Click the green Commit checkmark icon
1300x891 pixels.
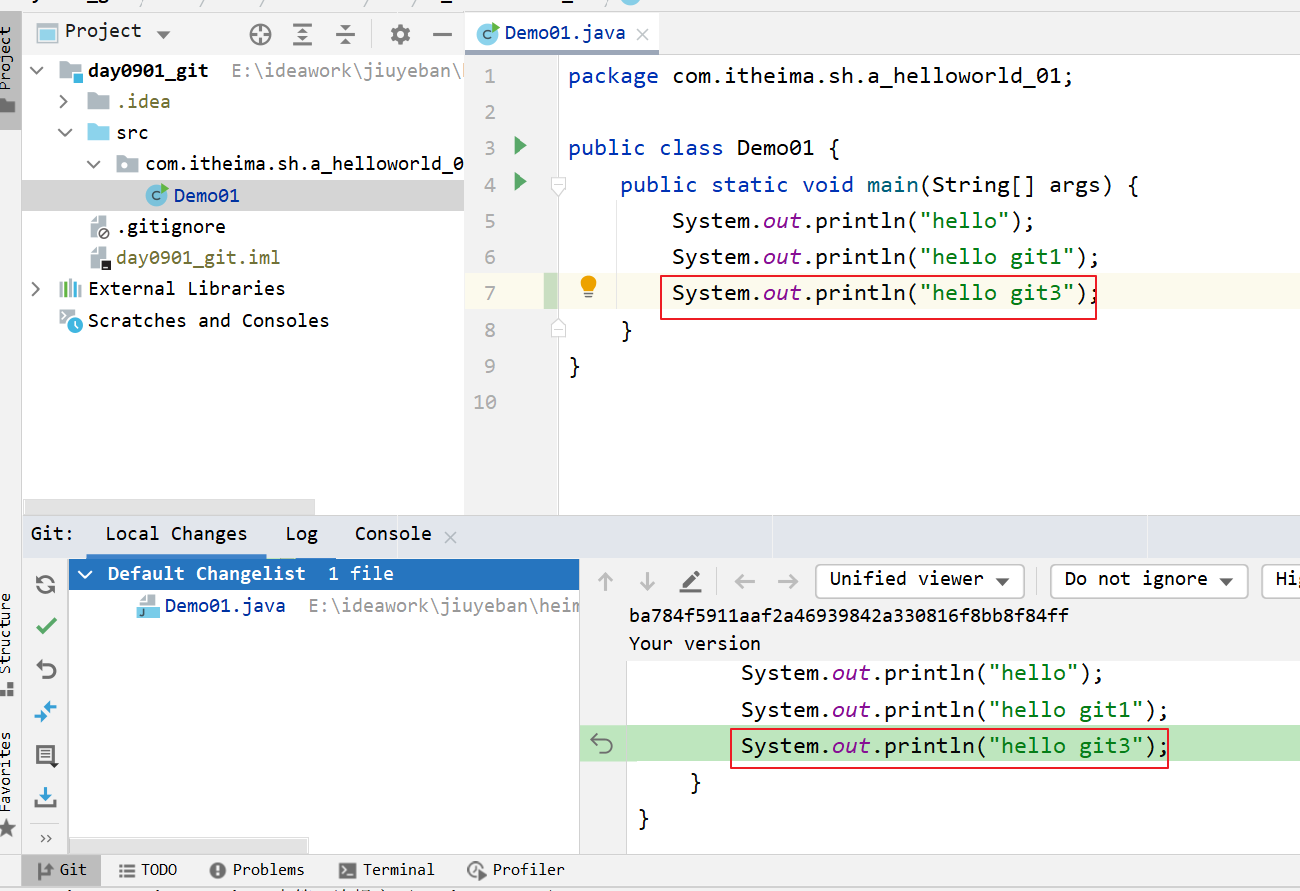click(x=46, y=626)
